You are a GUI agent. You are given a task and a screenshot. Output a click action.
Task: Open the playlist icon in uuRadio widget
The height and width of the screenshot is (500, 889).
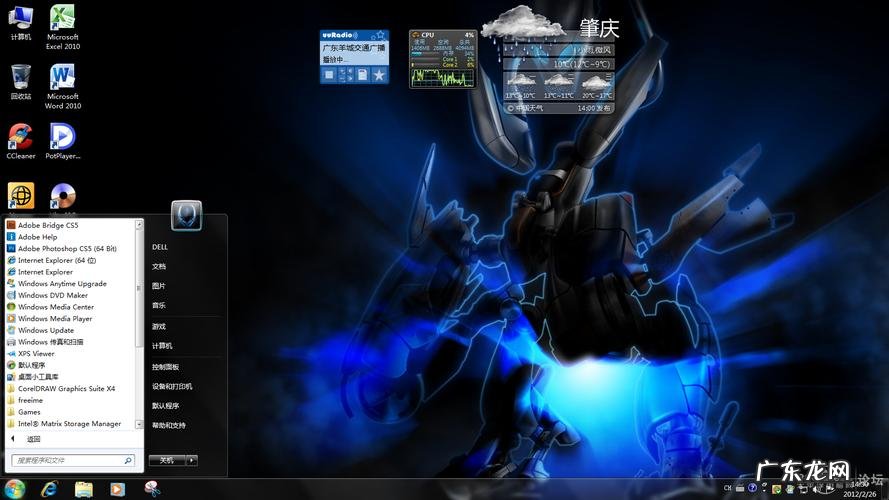(362, 75)
